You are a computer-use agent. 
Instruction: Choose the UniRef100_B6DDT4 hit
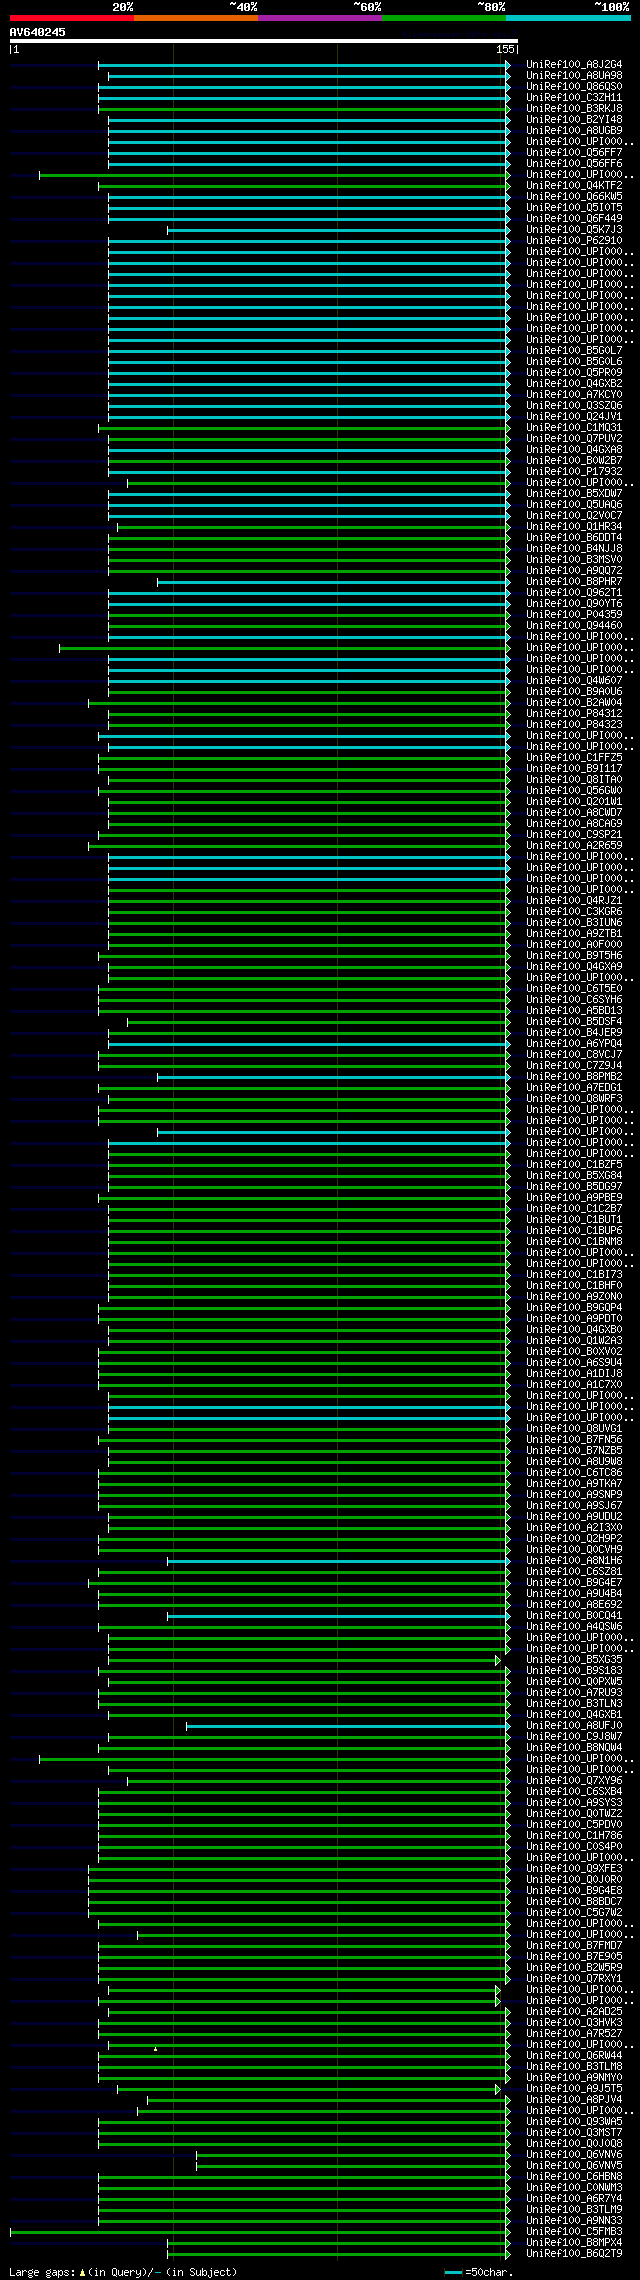[574, 537]
